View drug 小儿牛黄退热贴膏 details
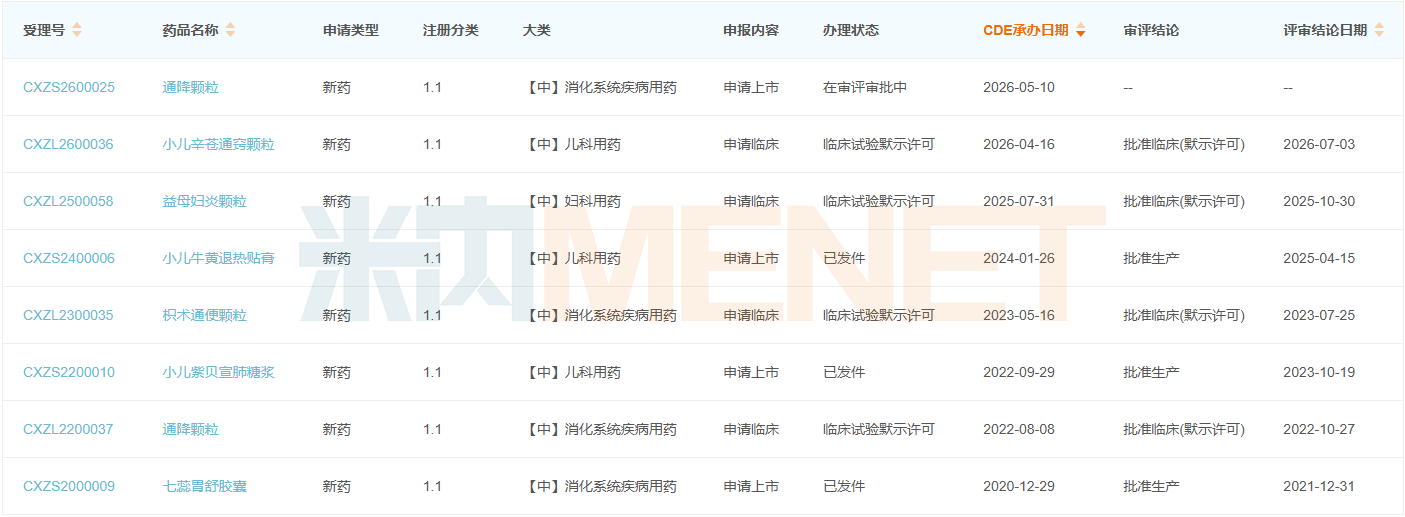The image size is (1405, 517). point(218,258)
